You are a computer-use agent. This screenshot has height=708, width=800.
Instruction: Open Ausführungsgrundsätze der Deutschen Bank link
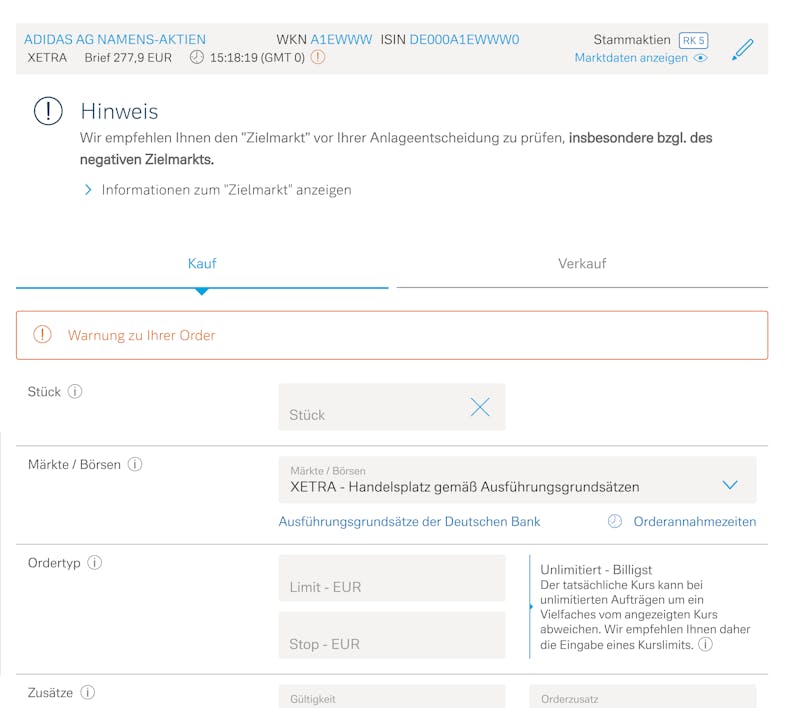click(x=409, y=521)
